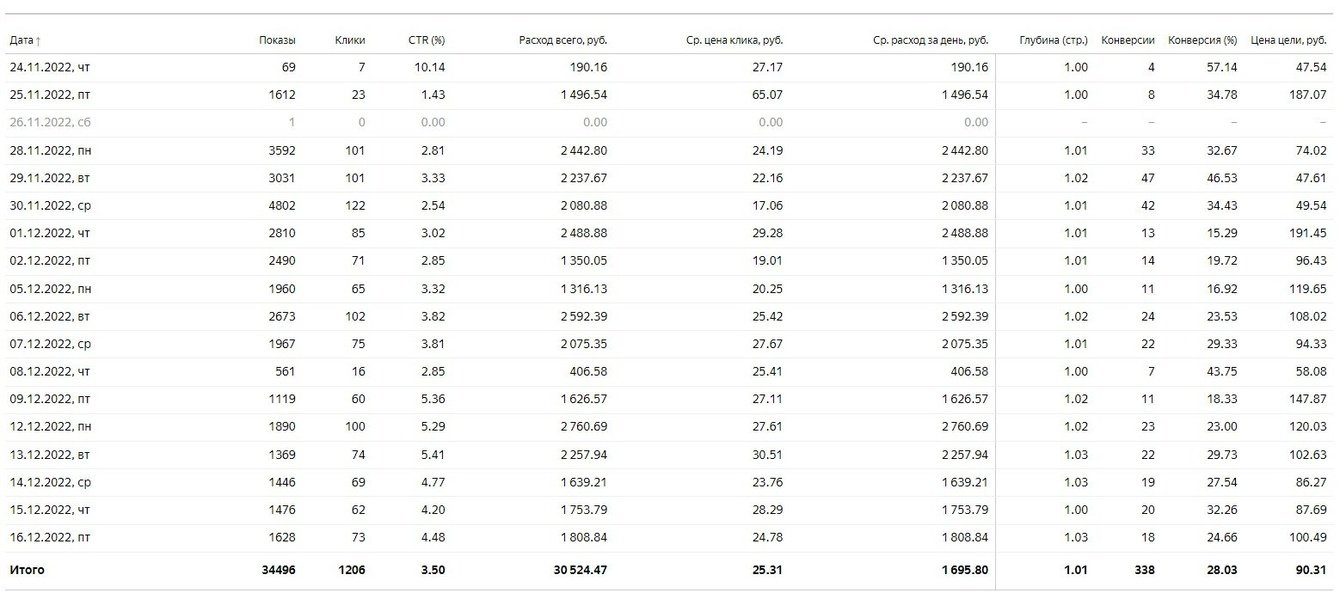1340x593 pixels.
Task: Click Ср. цена клика, руб. header
Action: click(x=735, y=41)
